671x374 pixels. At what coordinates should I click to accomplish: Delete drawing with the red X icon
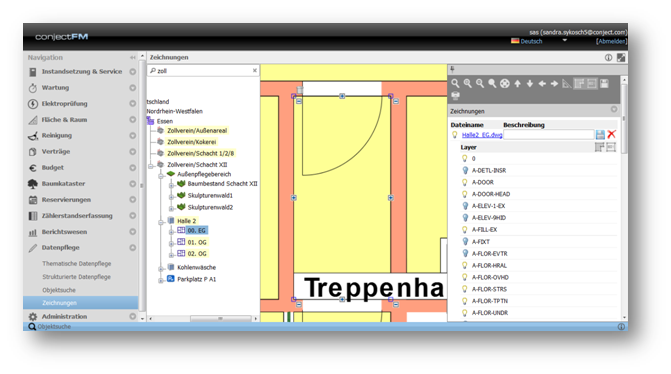pos(612,134)
